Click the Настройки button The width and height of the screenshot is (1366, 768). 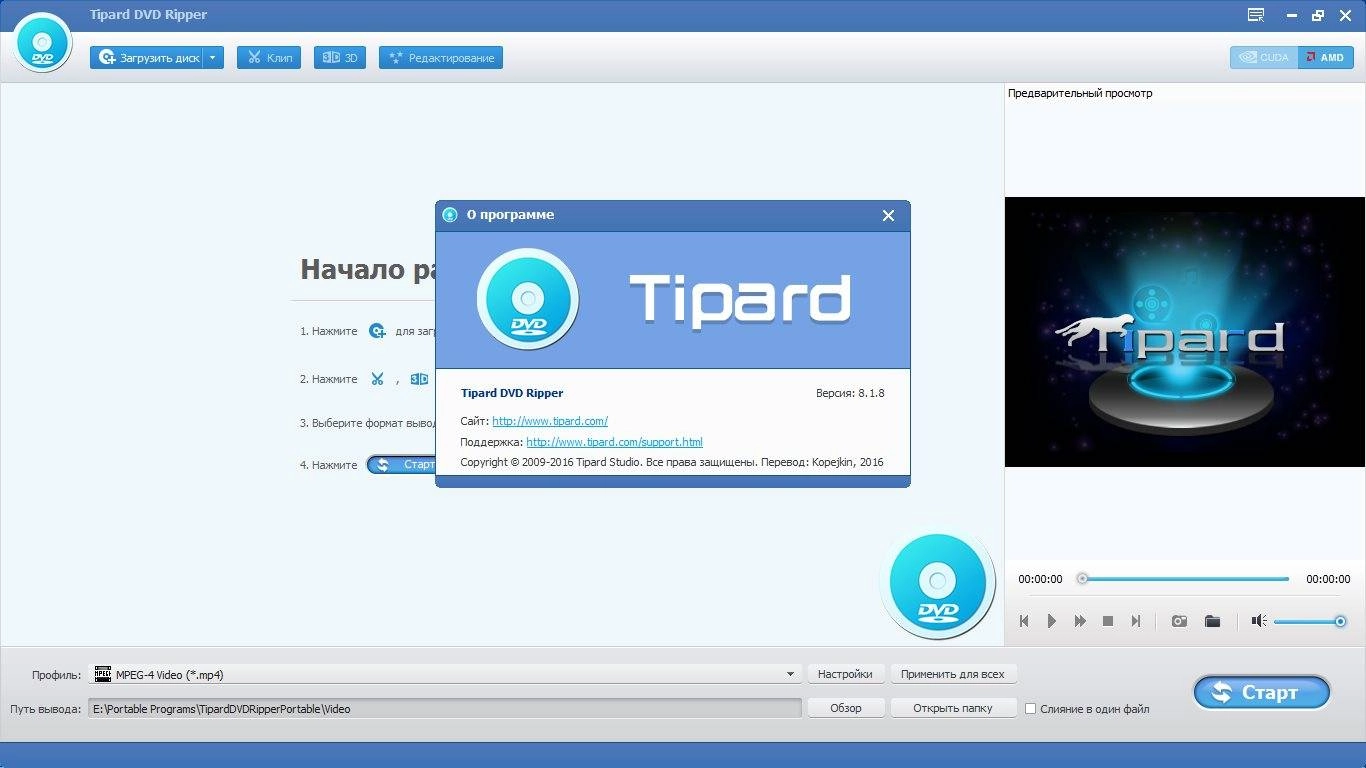point(845,674)
